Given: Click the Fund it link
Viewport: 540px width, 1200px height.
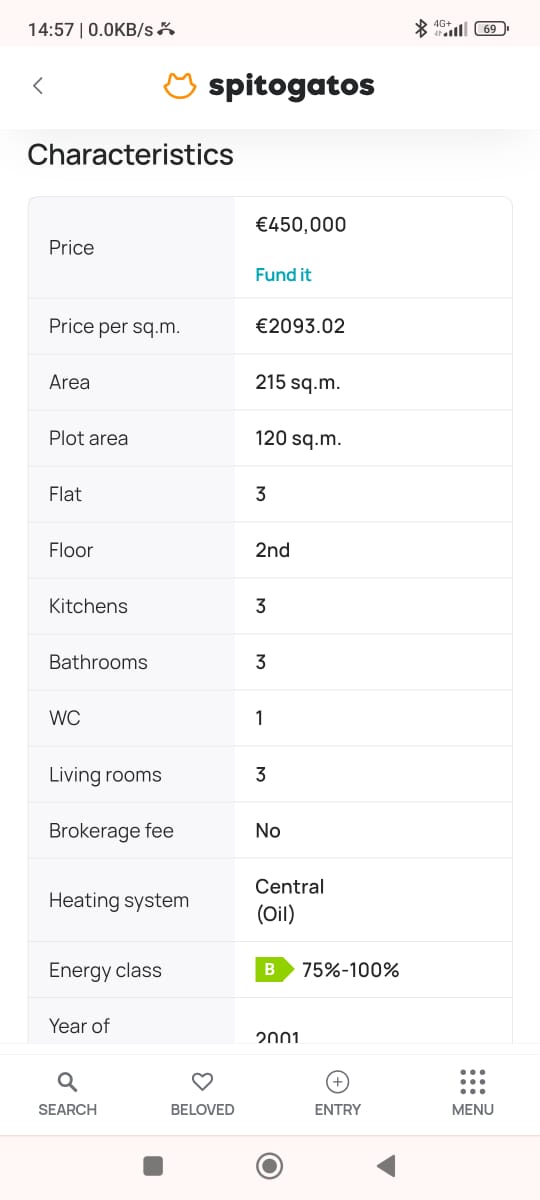Looking at the screenshot, I should (x=283, y=274).
